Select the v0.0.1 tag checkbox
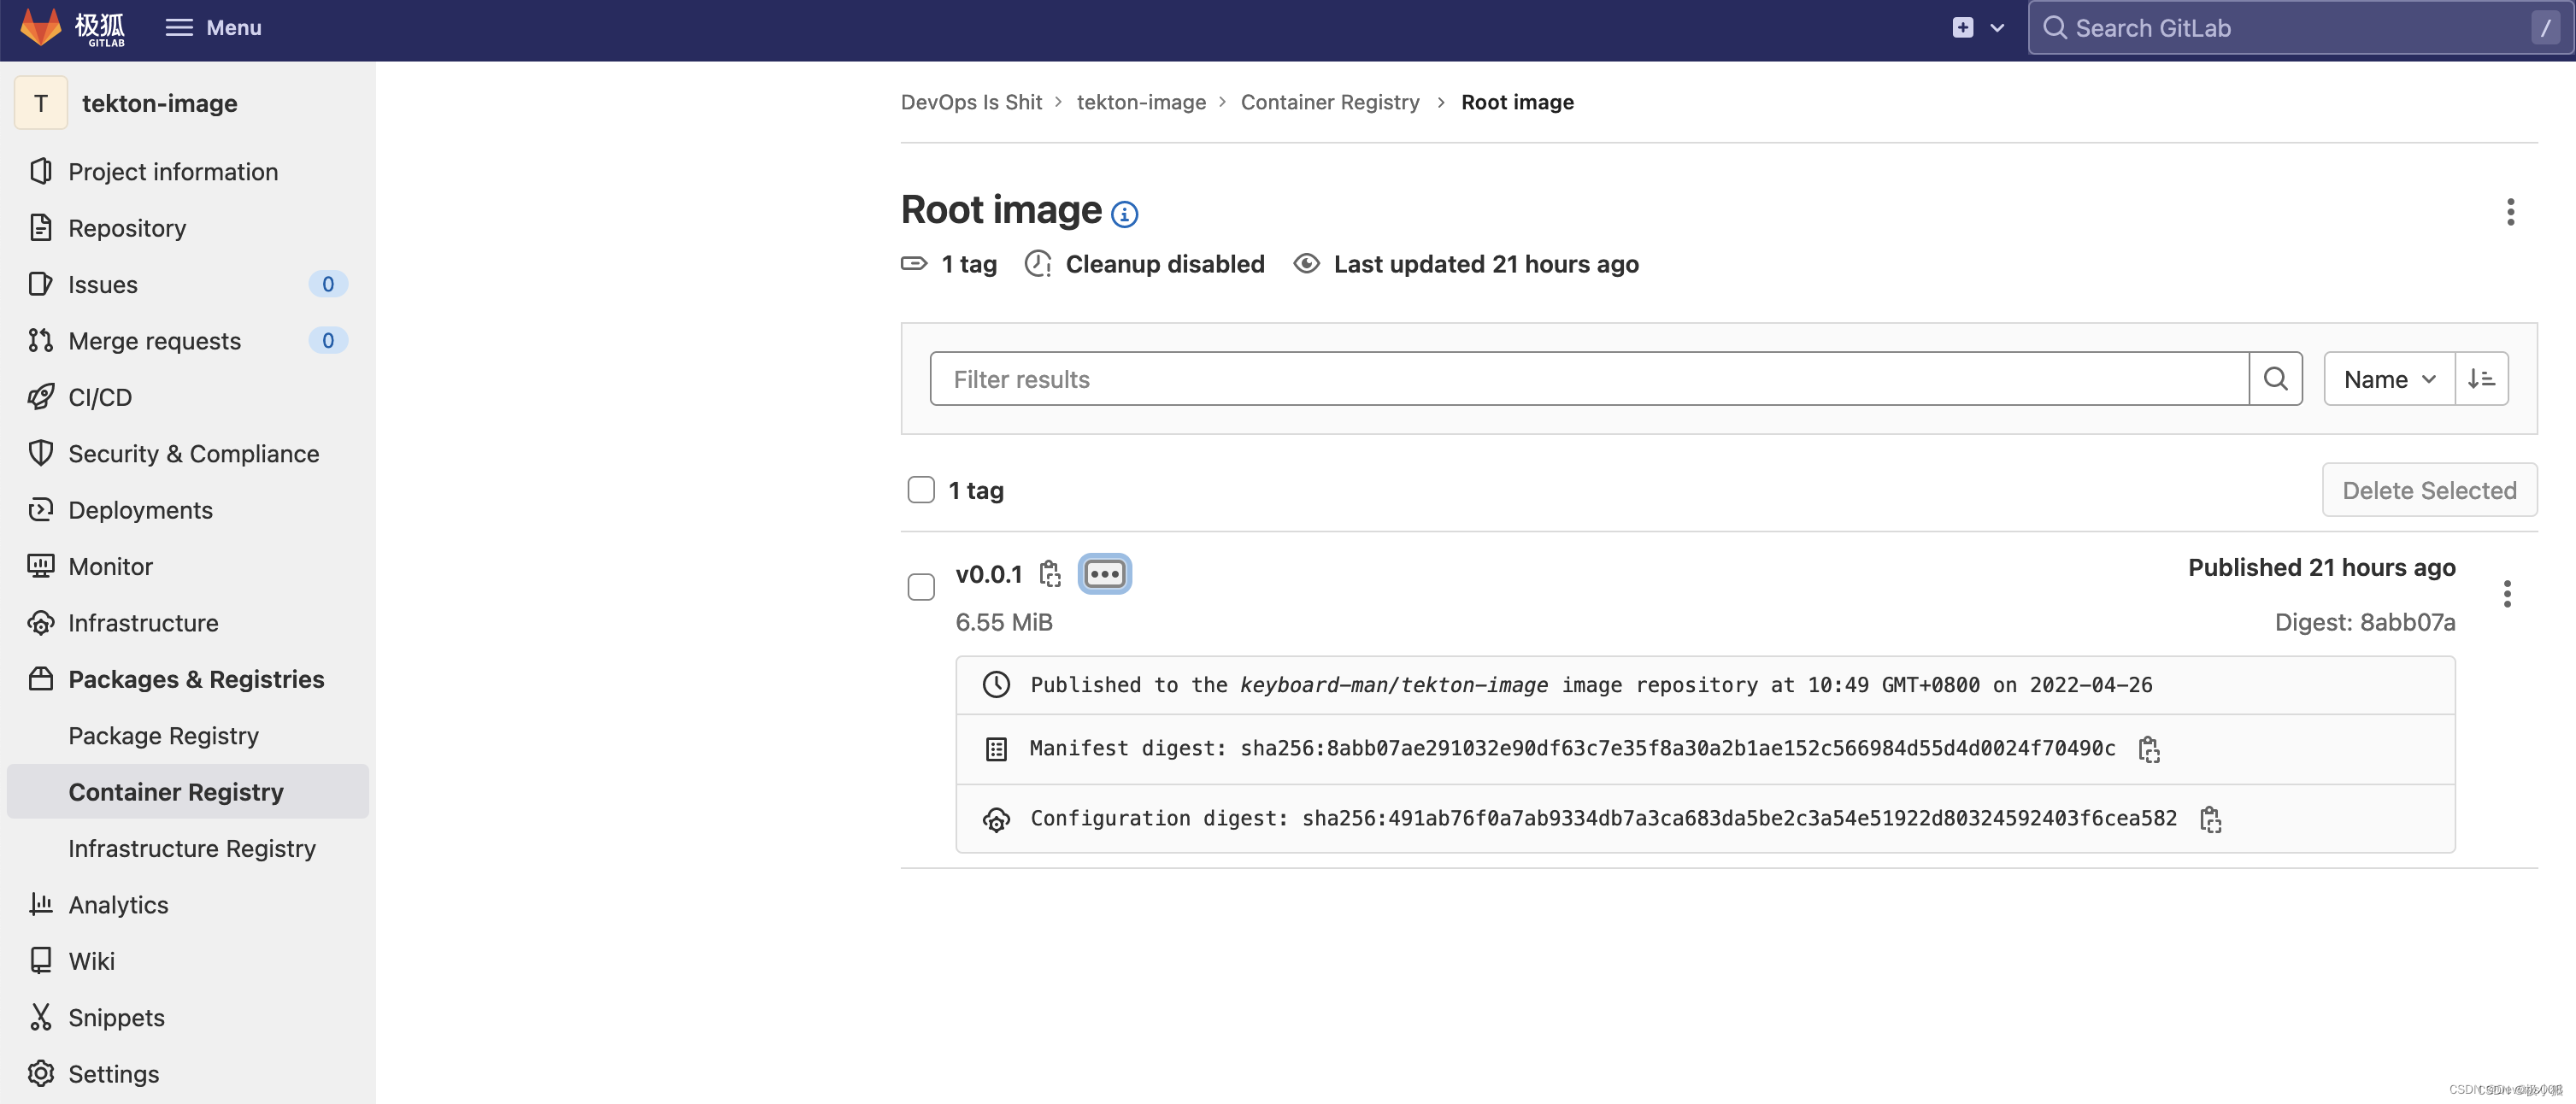Screen dimensions: 2576x1104 pyautogui.click(x=920, y=586)
